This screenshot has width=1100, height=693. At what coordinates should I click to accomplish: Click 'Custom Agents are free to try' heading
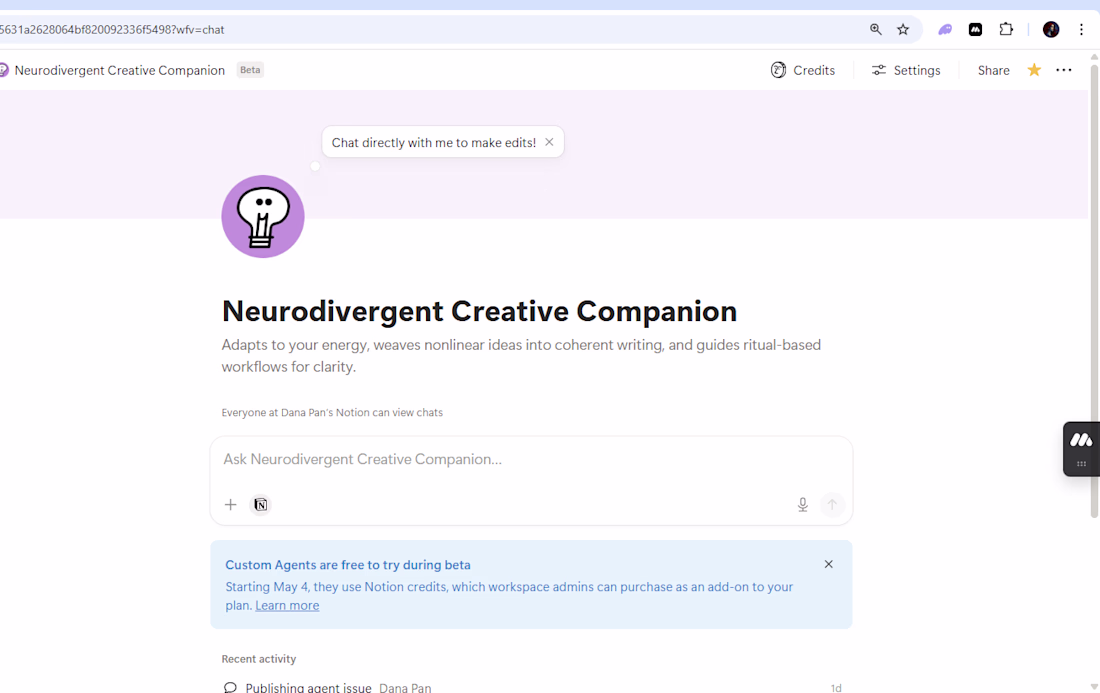(348, 565)
